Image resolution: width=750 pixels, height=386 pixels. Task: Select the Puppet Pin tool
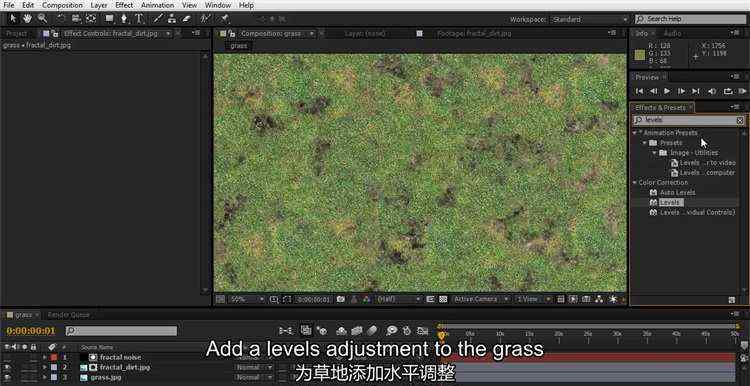(x=224, y=19)
